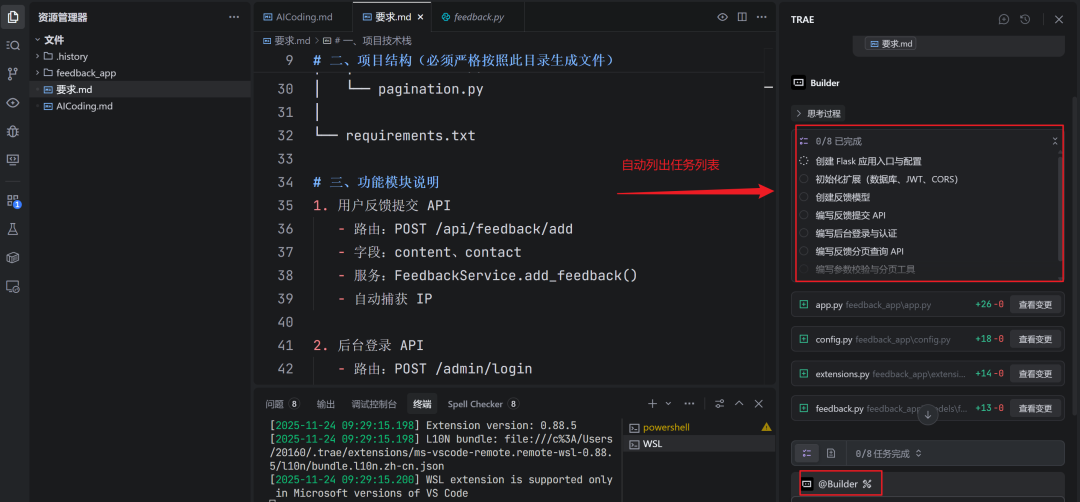1080x502 pixels.
Task: Click the task list inner scrollbar
Action: (1060, 207)
